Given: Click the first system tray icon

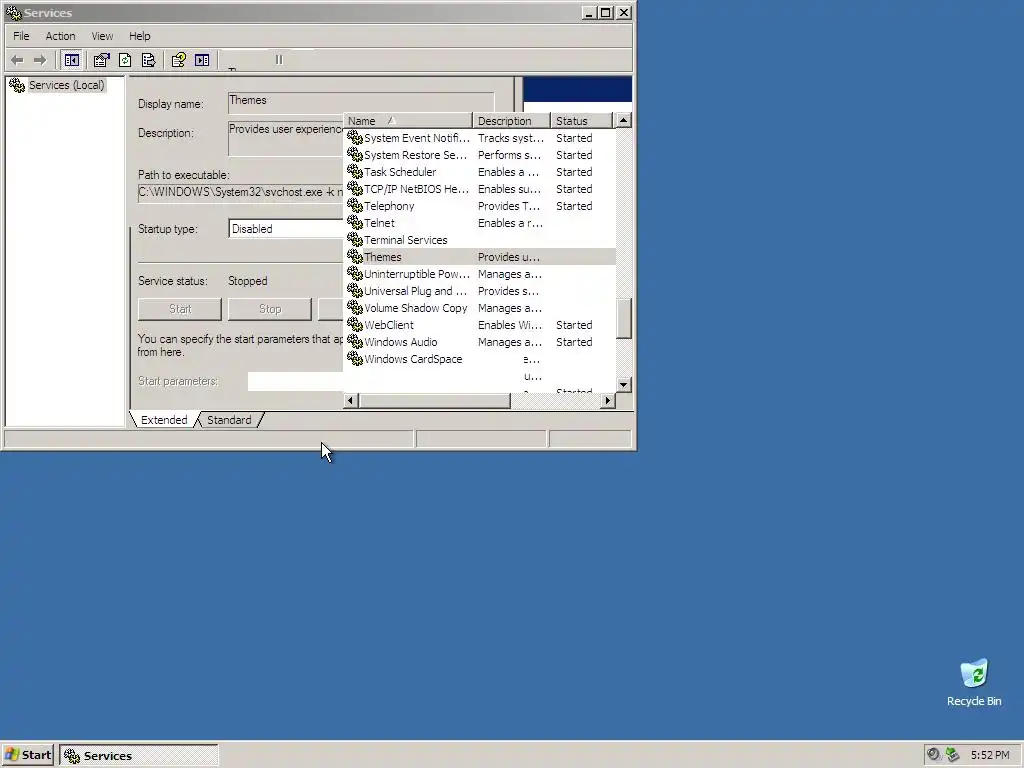Looking at the screenshot, I should [x=934, y=754].
